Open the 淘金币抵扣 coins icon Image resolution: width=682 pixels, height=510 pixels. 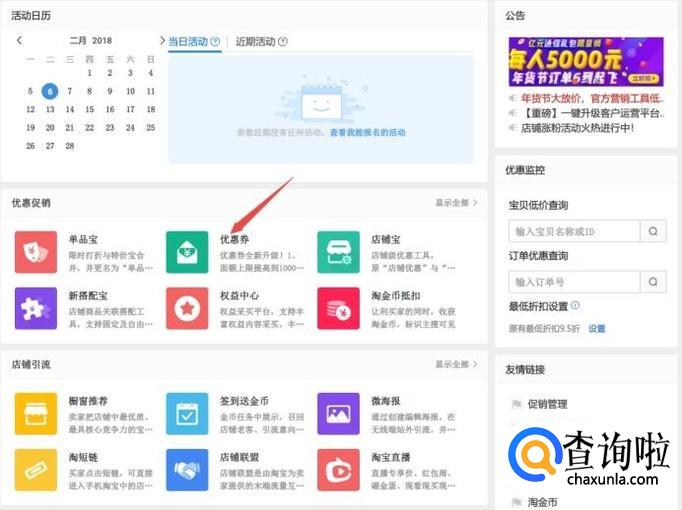(x=338, y=308)
